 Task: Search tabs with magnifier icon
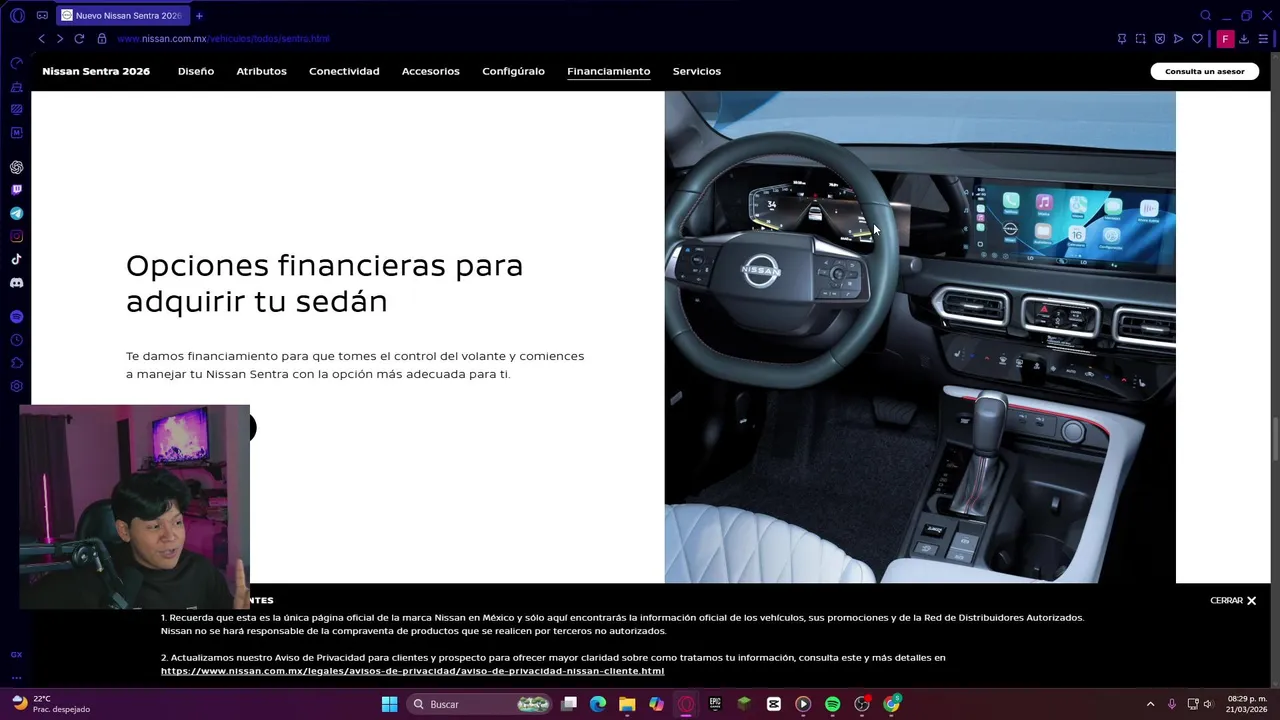pyautogui.click(x=1205, y=15)
